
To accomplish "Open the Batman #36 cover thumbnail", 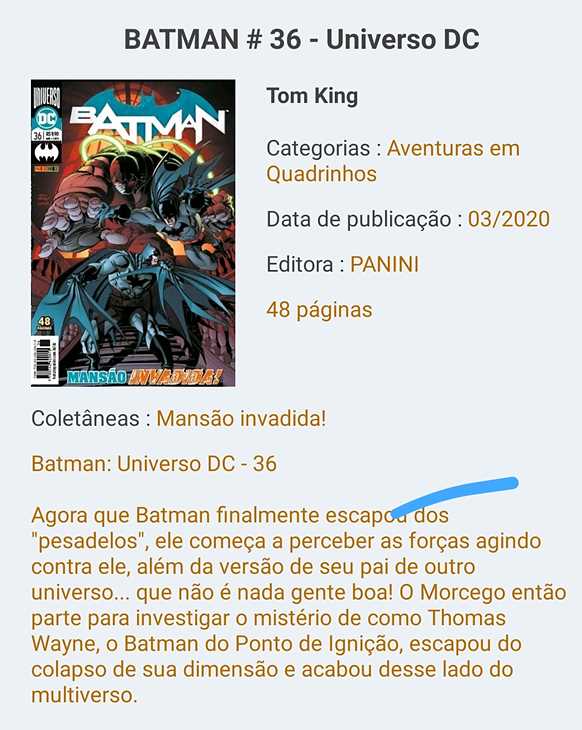I will click(133, 233).
